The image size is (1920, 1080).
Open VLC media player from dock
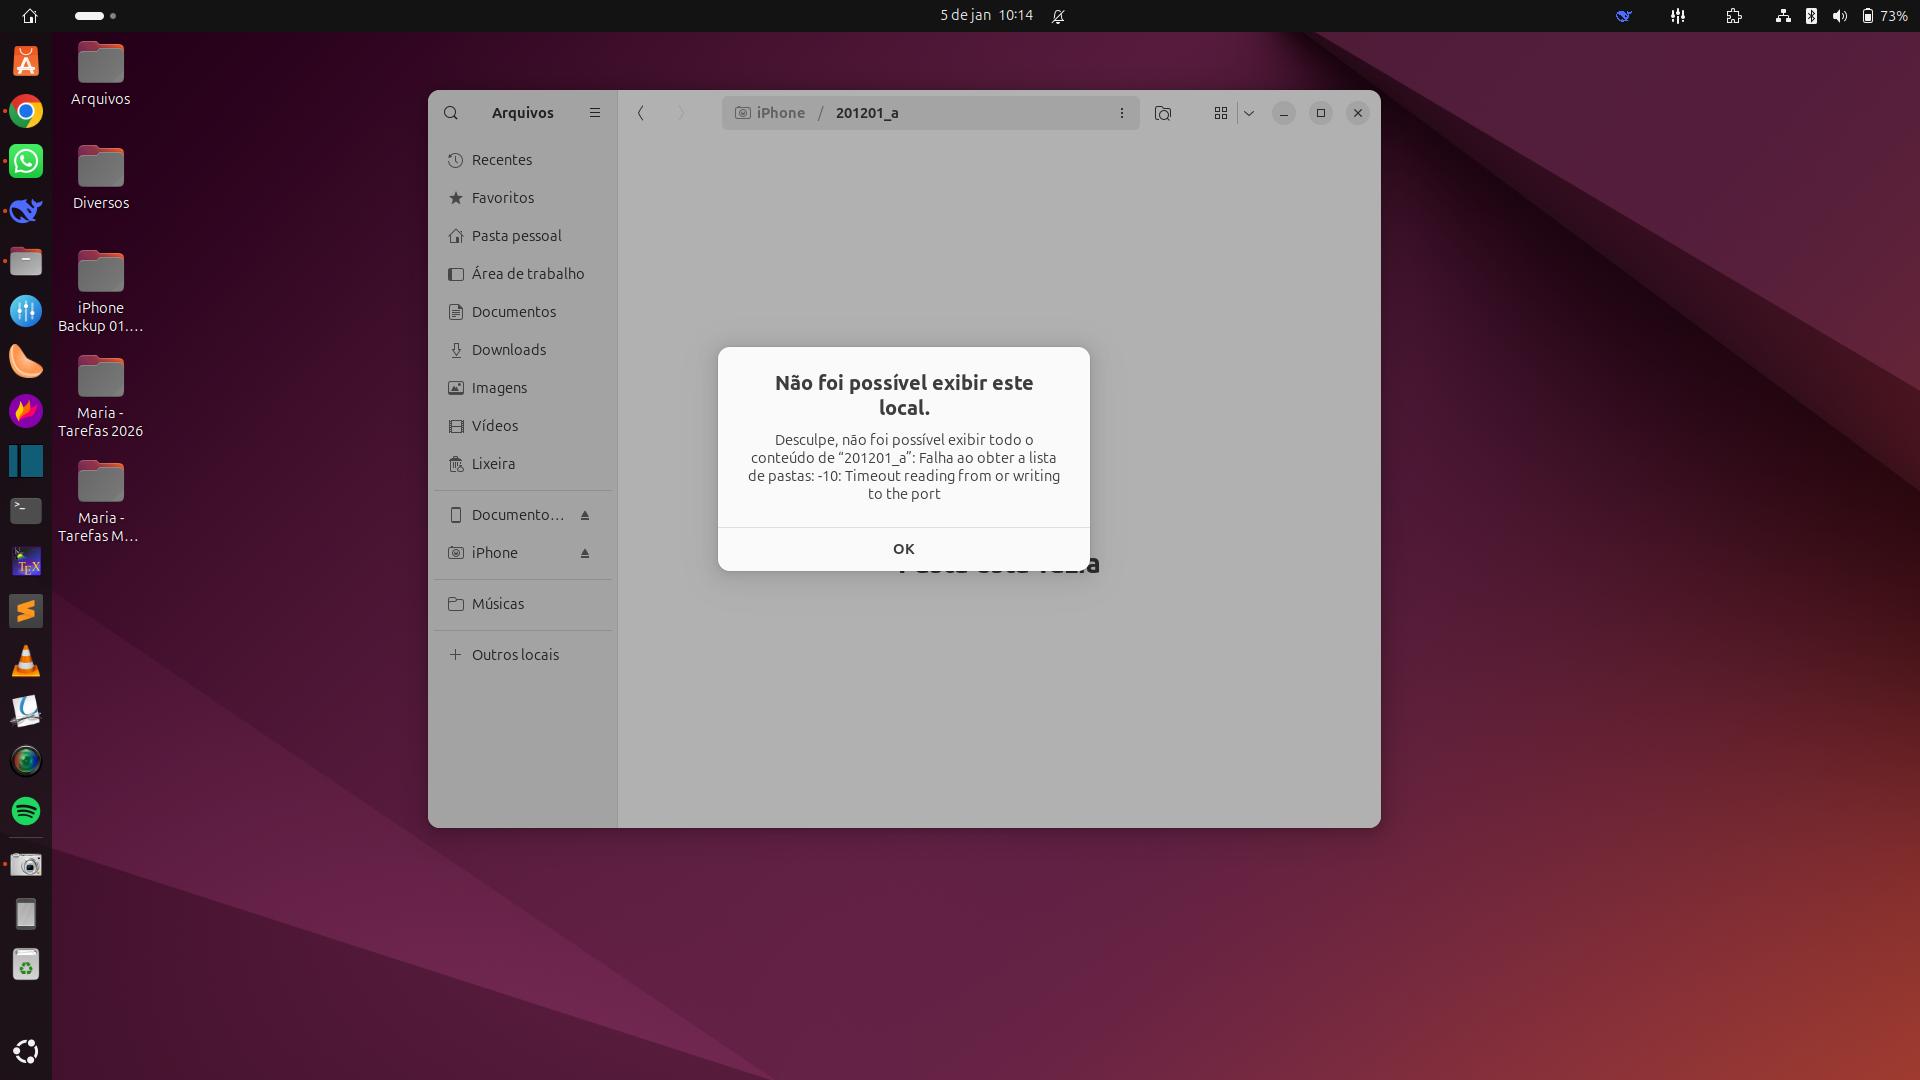(26, 661)
